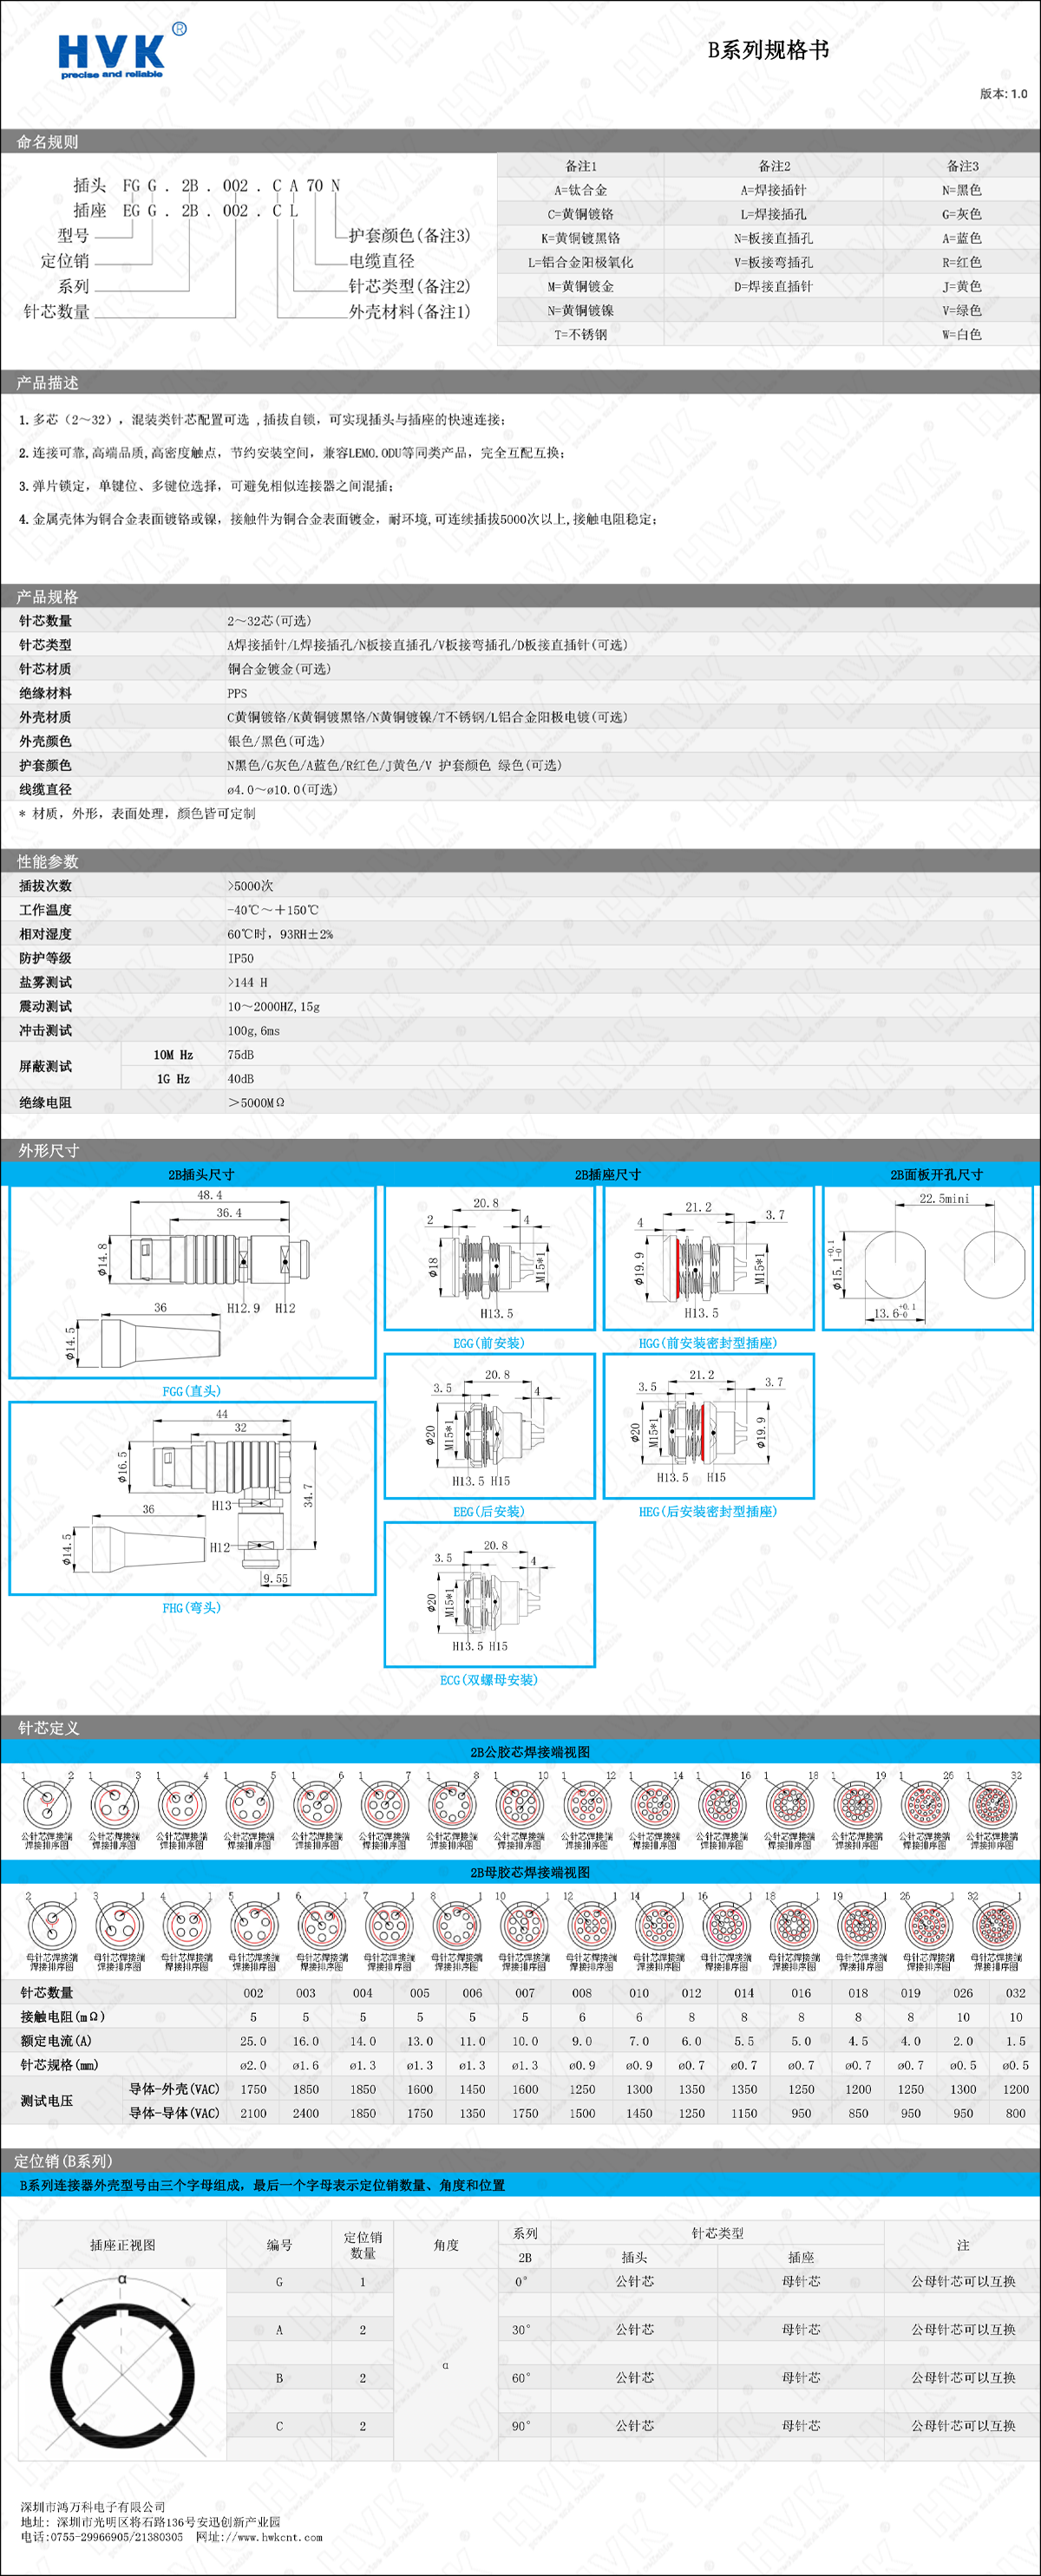Viewport: 1041px width, 2576px height.
Task: Click the 导体-导体(VAC) row label
Action: tap(174, 2113)
